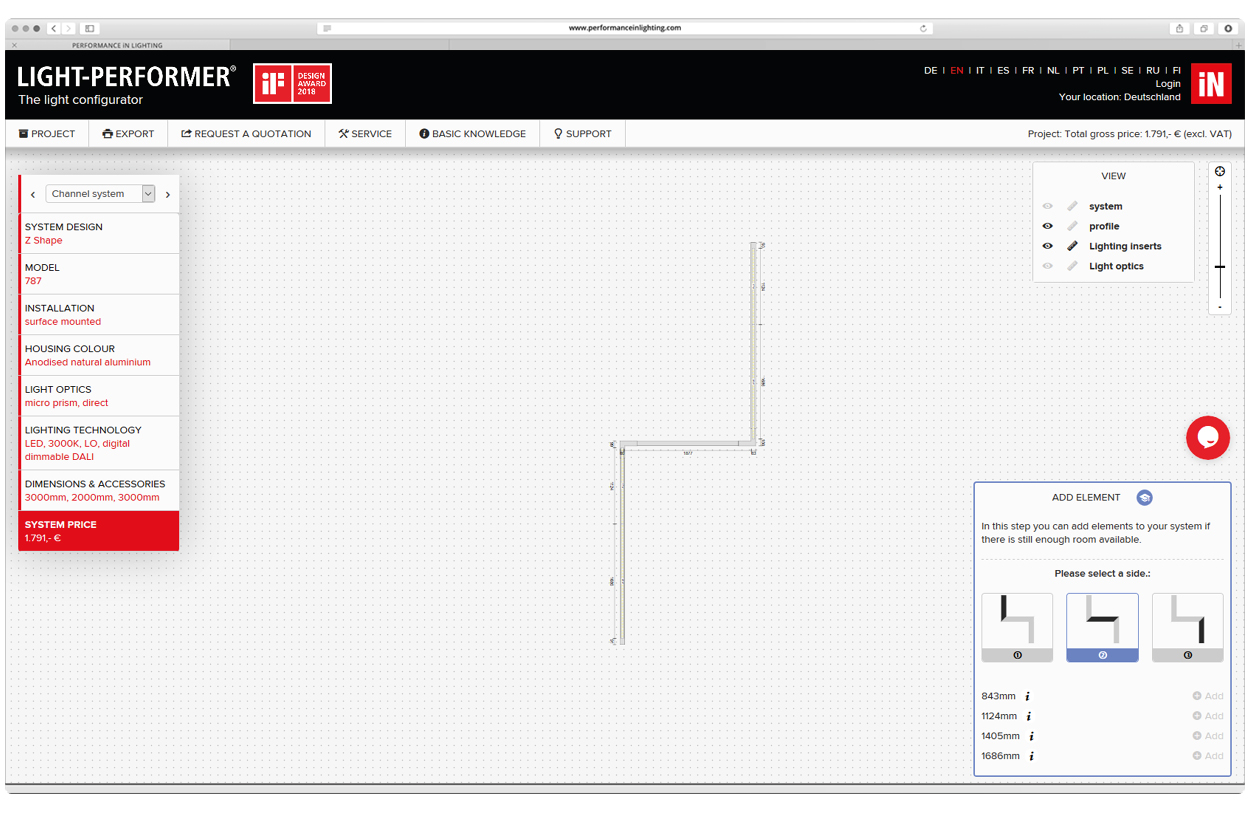Show info for 843mm element
The image size is (1250, 833).
click(1027, 696)
